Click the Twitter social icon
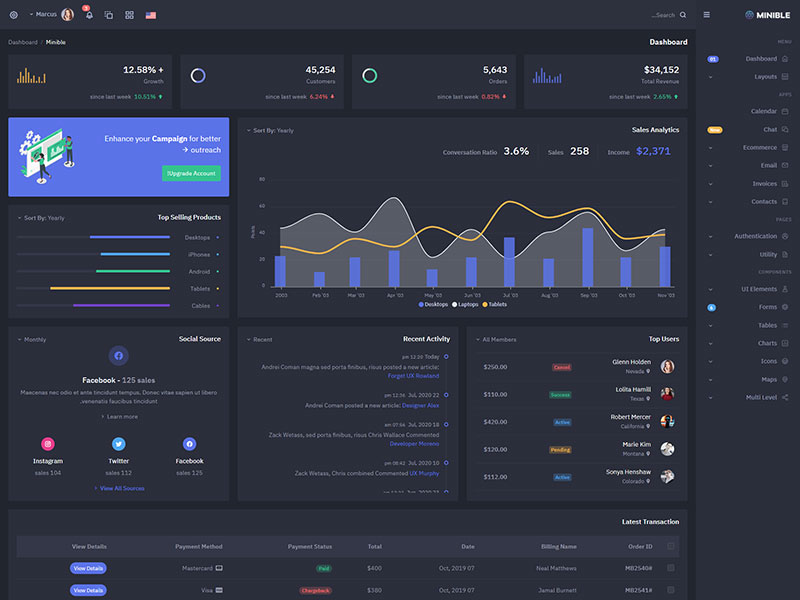This screenshot has height=600, width=800. coord(118,444)
